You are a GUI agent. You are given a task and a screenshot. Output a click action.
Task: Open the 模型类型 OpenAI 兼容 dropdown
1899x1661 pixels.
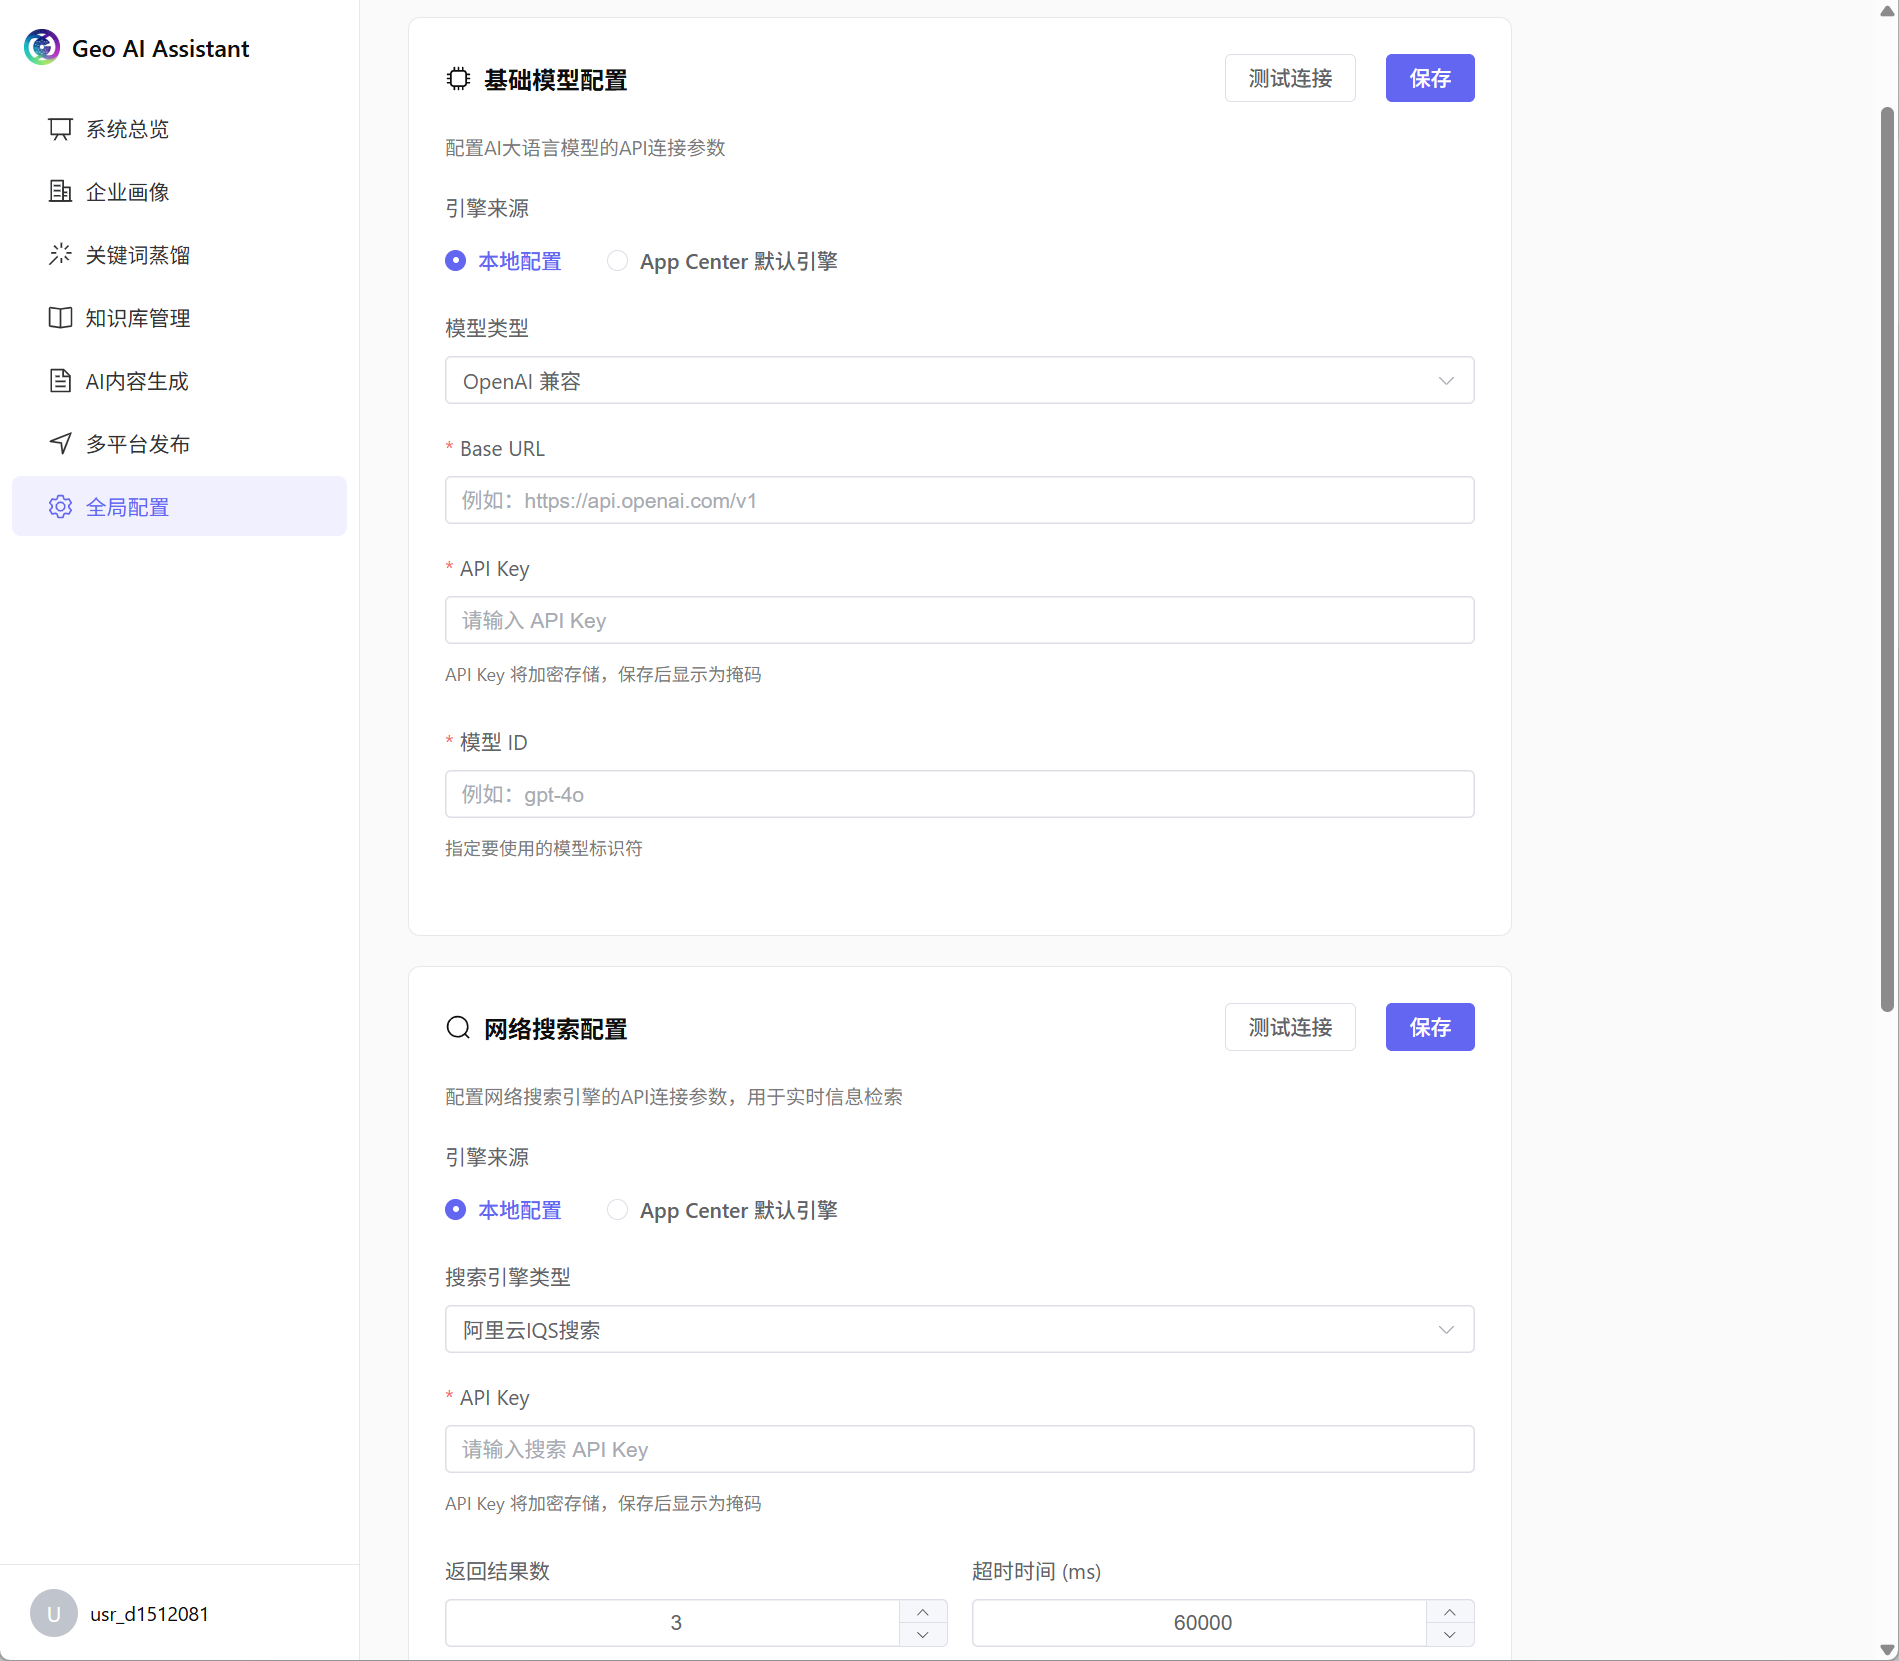[x=959, y=381]
